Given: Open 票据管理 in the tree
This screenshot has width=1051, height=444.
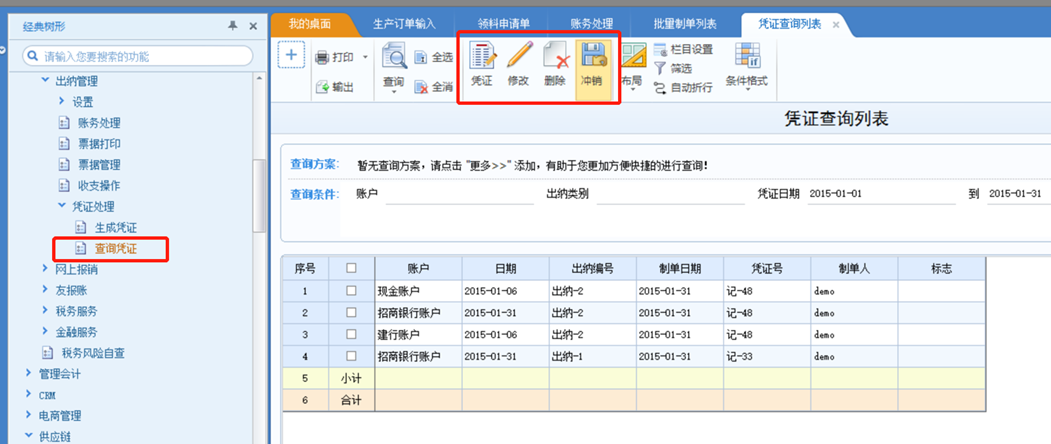Looking at the screenshot, I should pyautogui.click(x=100, y=164).
